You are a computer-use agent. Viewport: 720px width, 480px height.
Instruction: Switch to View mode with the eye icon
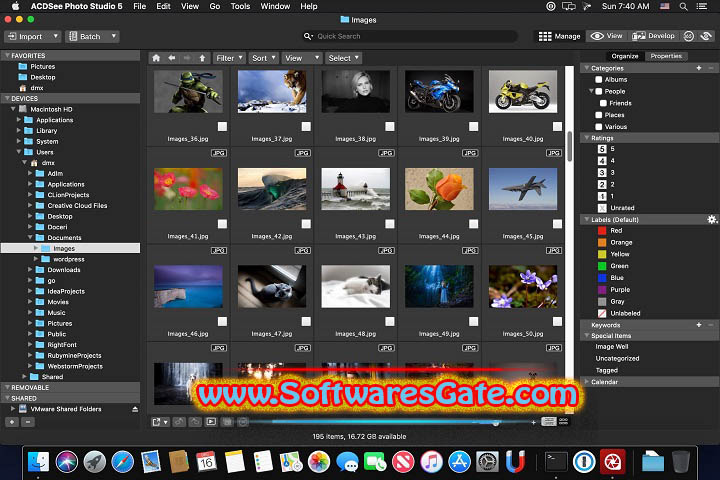coord(607,36)
